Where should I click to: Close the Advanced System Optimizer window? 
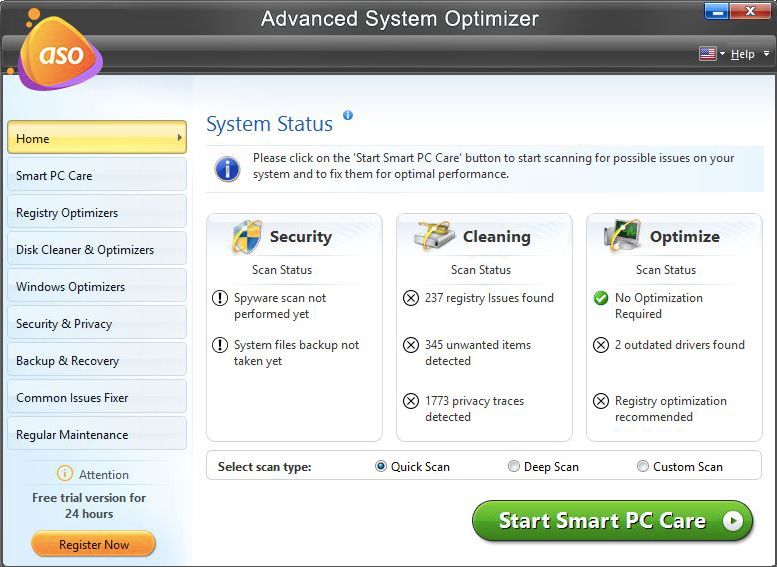750,11
